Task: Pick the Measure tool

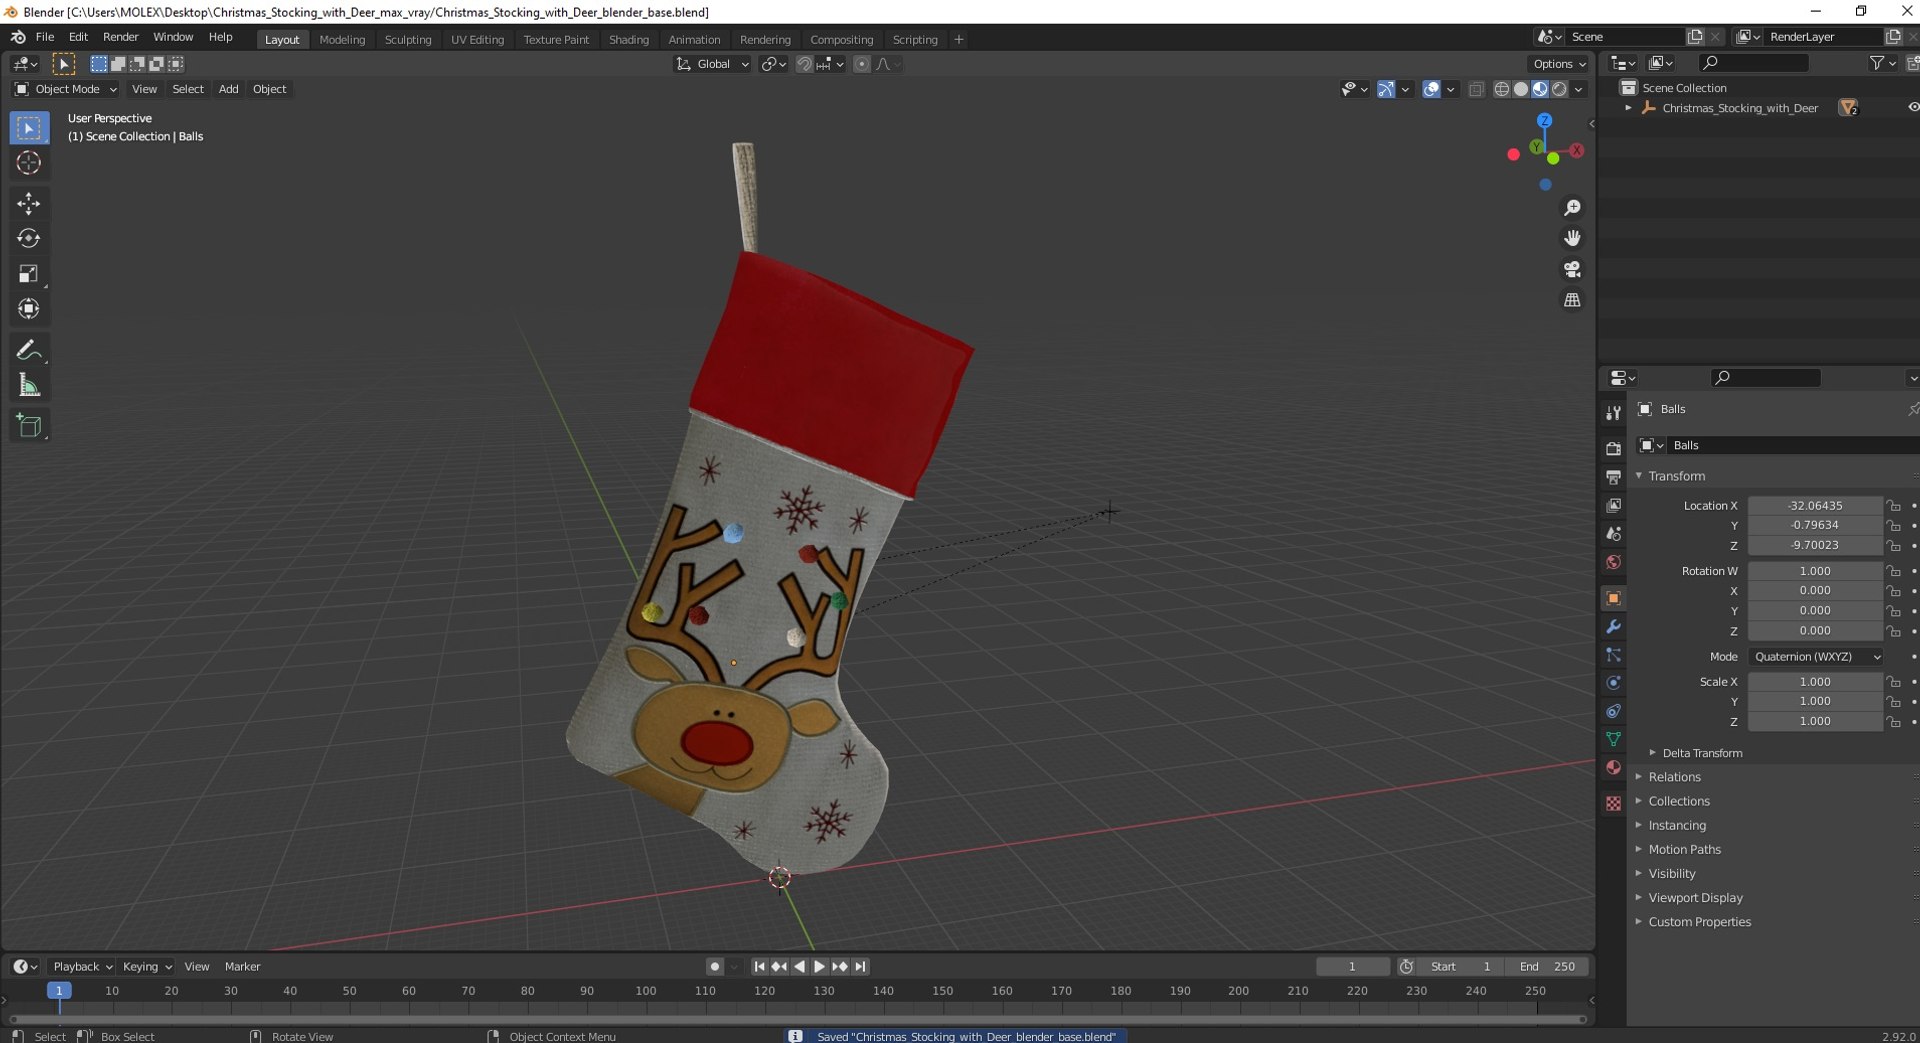Action: 29,385
